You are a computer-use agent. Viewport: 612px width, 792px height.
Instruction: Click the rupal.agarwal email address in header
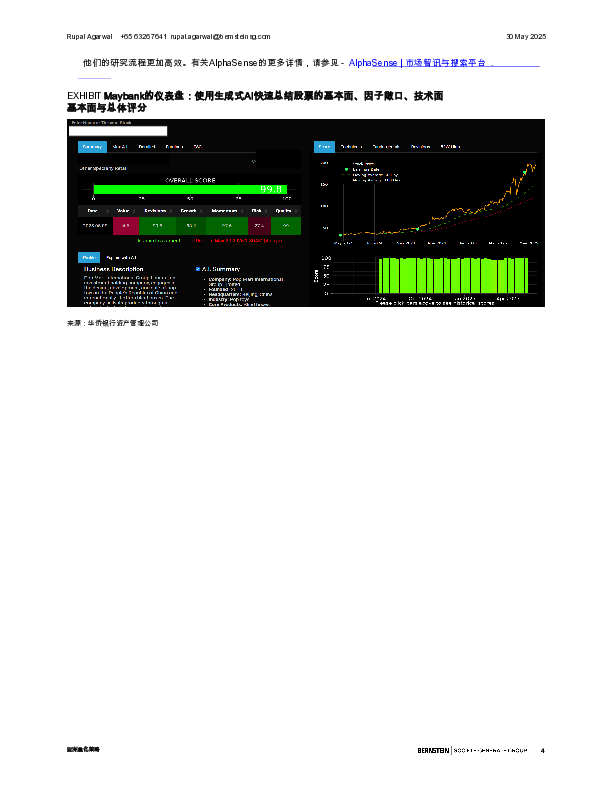pyautogui.click(x=220, y=36)
